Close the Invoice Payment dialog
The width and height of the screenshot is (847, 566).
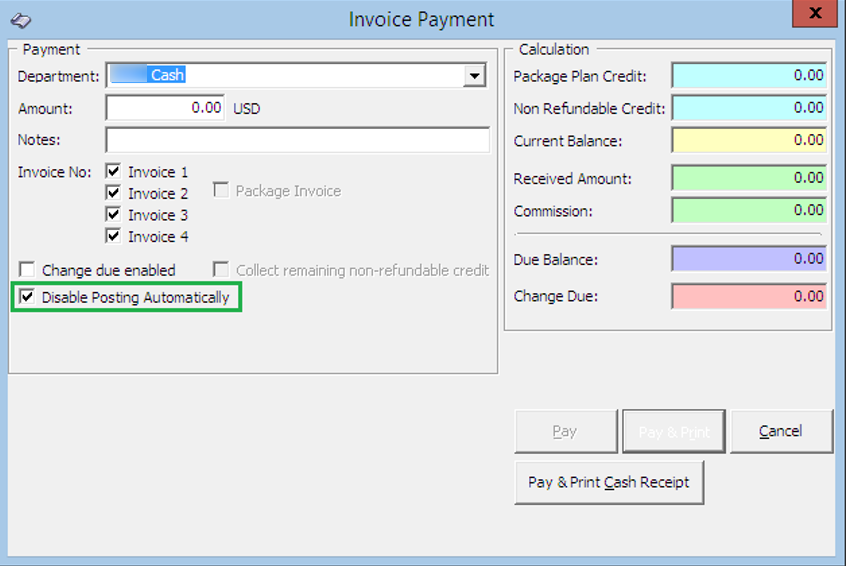pyautogui.click(x=815, y=13)
